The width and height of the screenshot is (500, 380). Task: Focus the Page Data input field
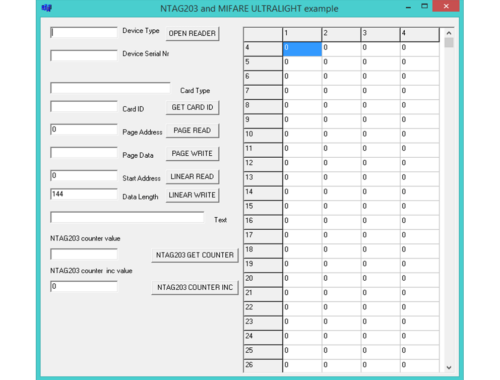(x=84, y=153)
